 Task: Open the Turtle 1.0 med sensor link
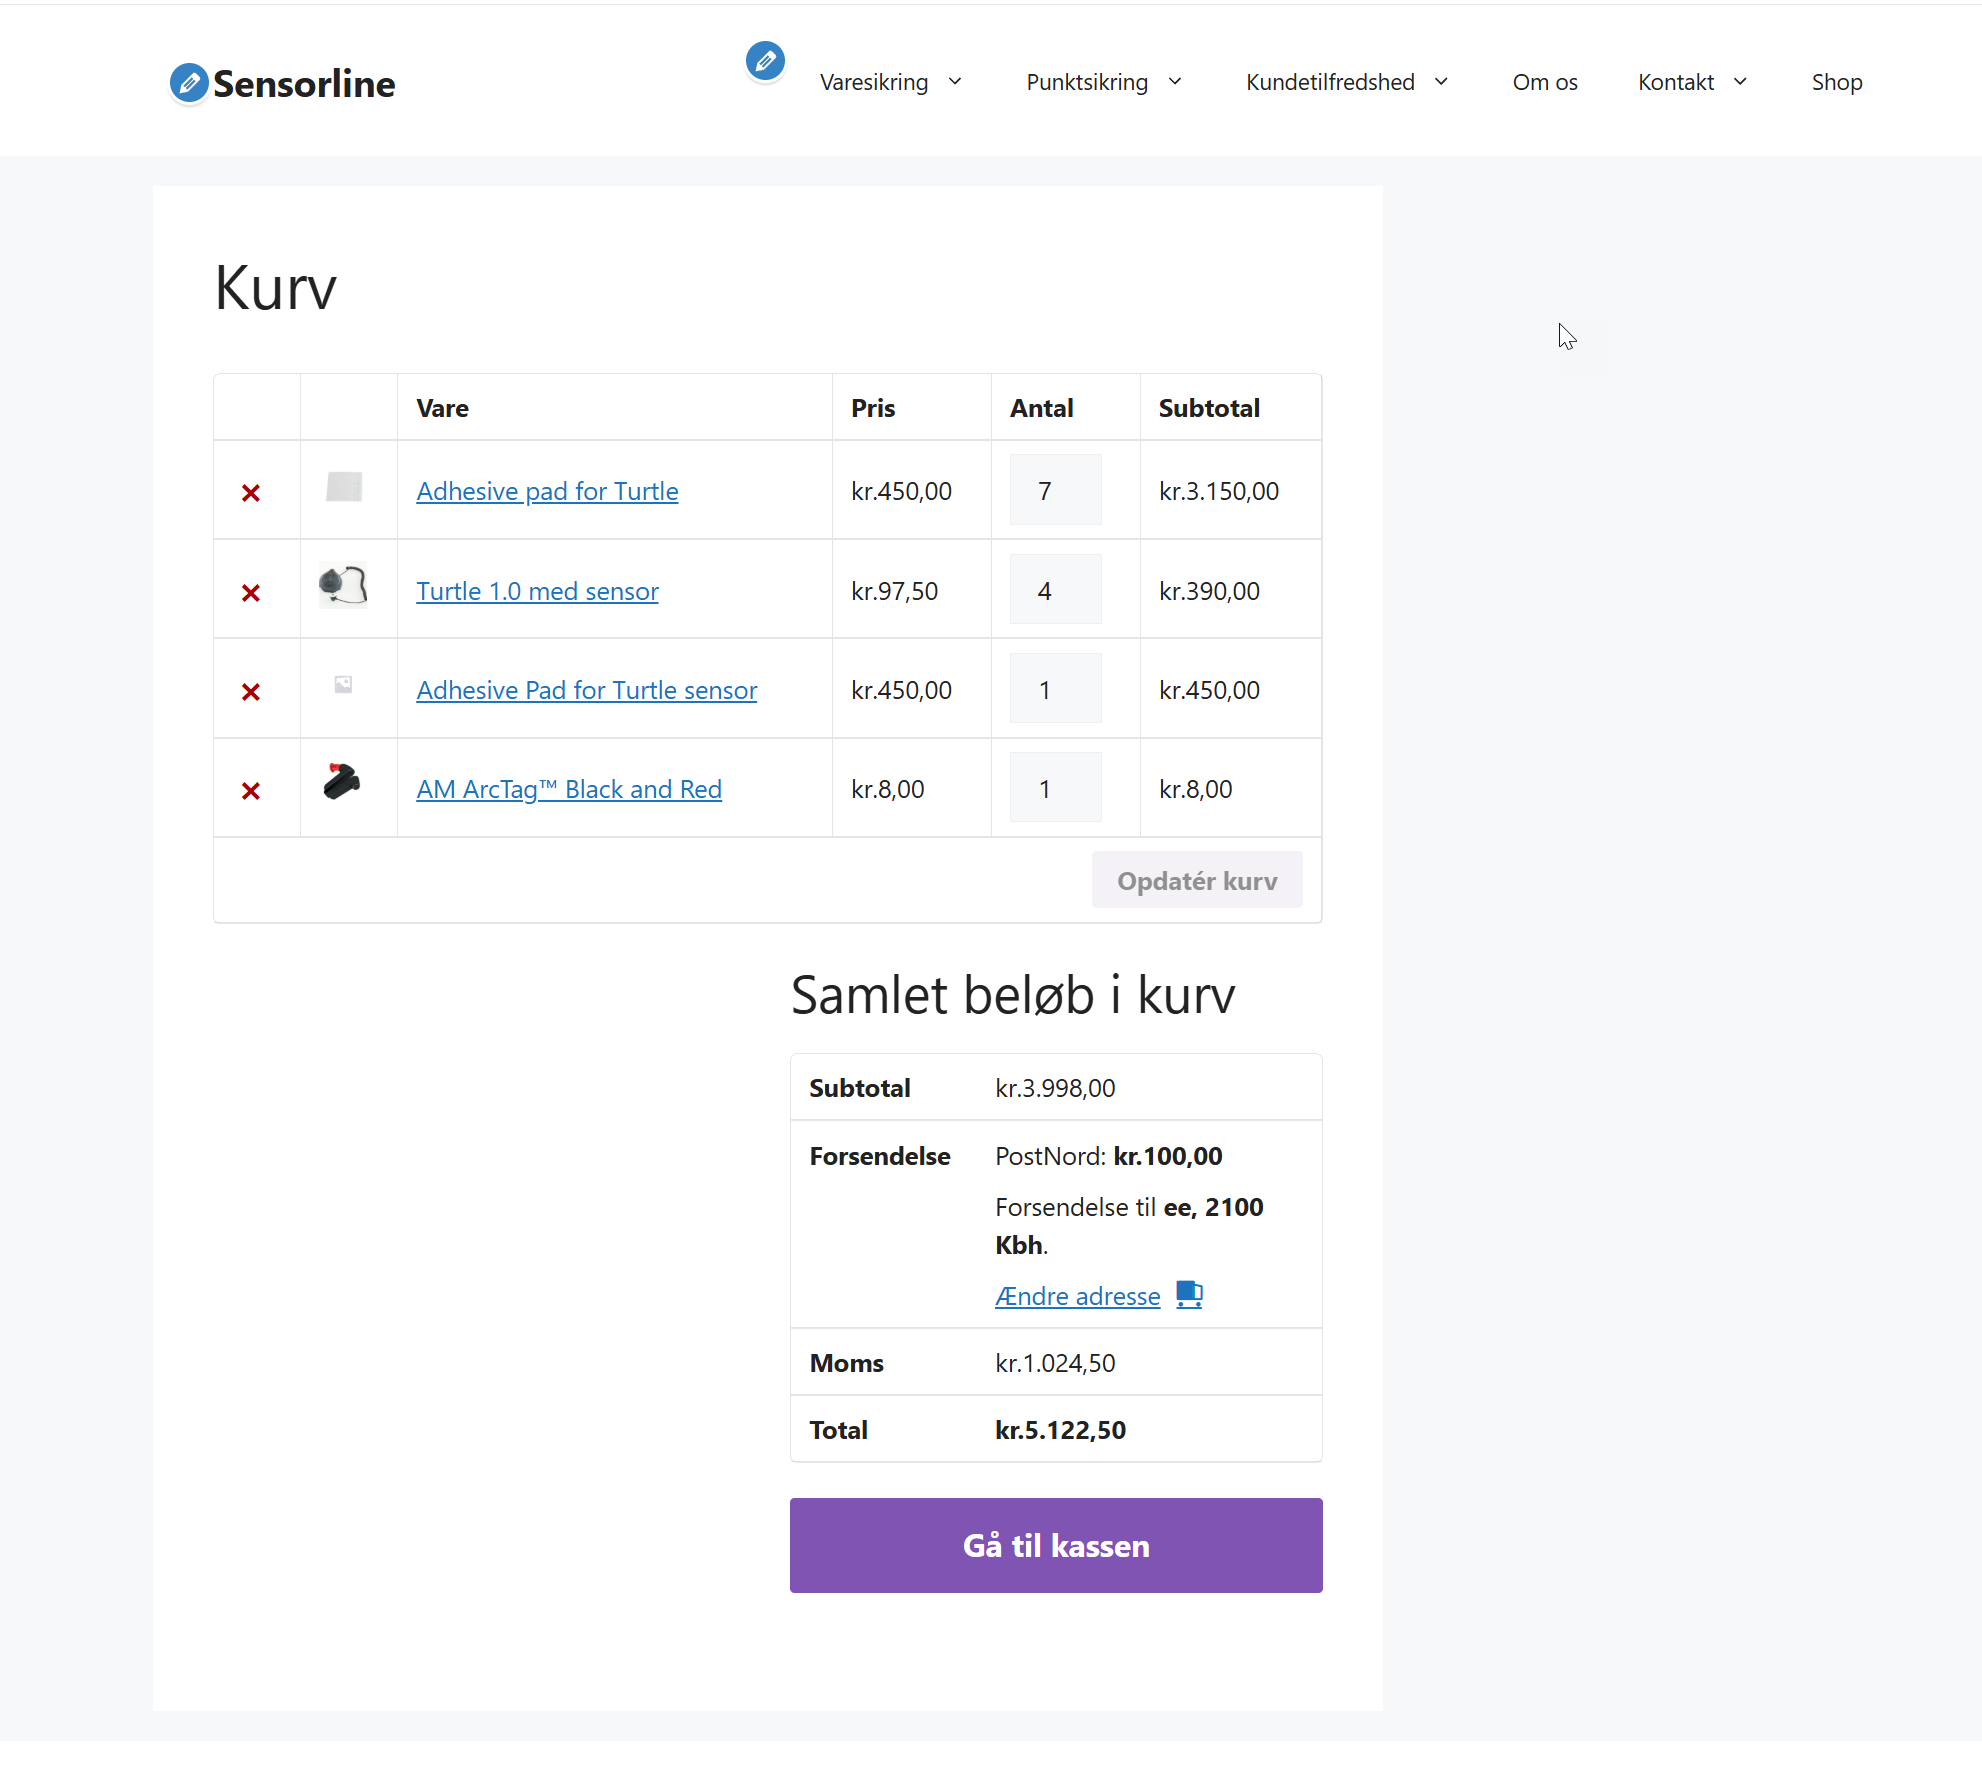click(x=537, y=591)
